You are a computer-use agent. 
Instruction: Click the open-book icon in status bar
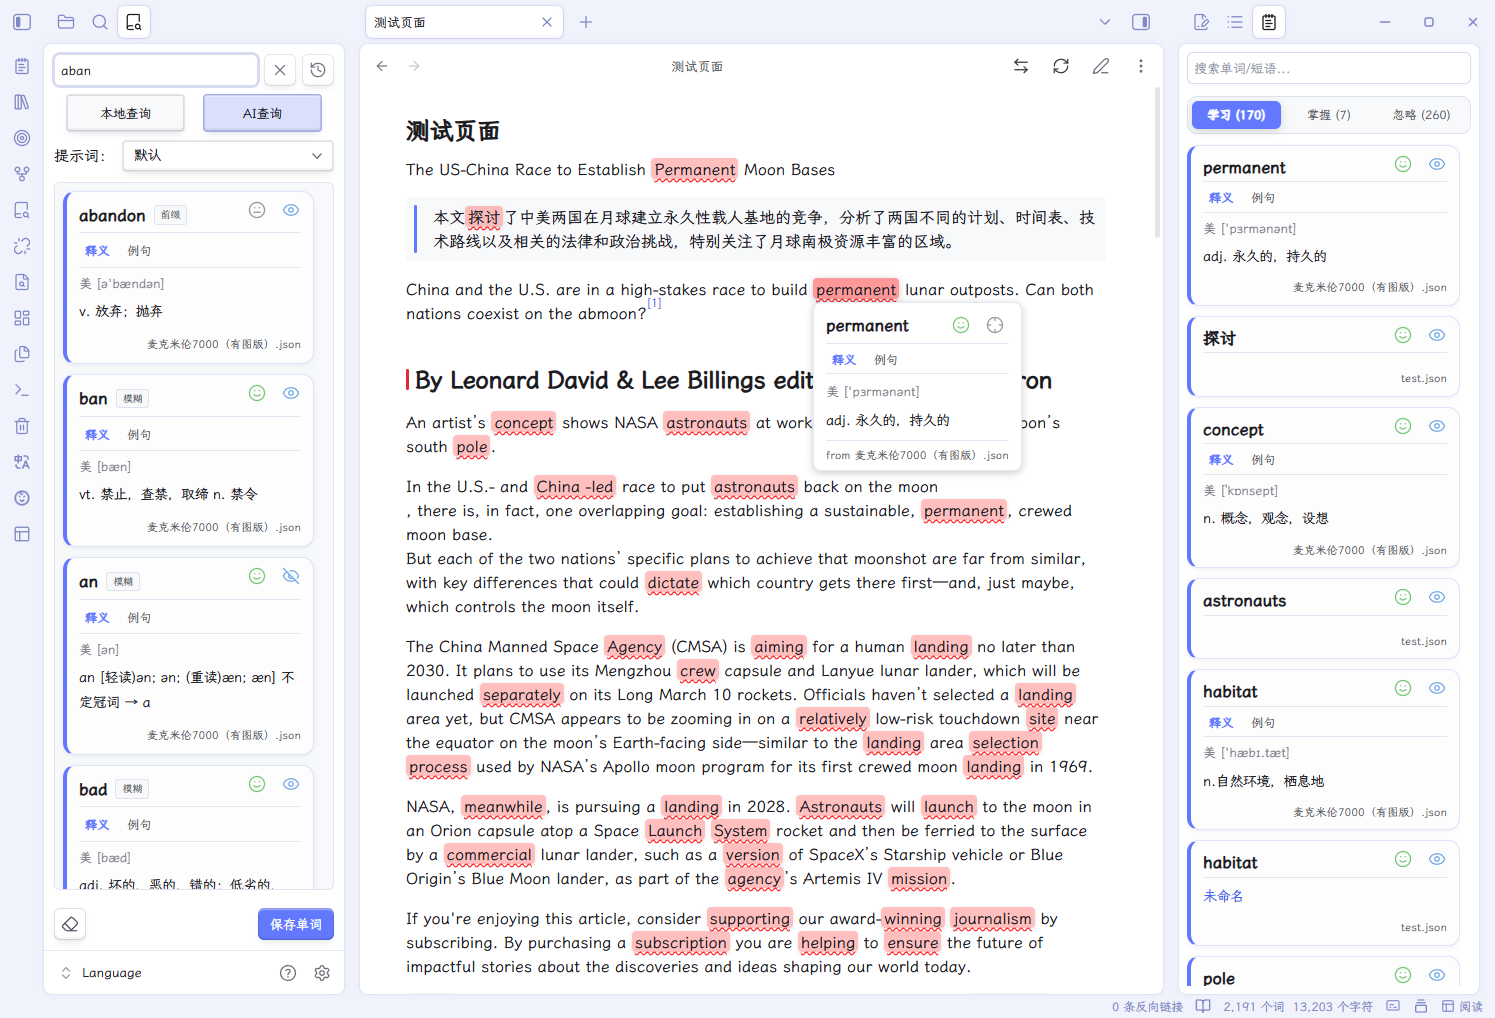click(1203, 1006)
